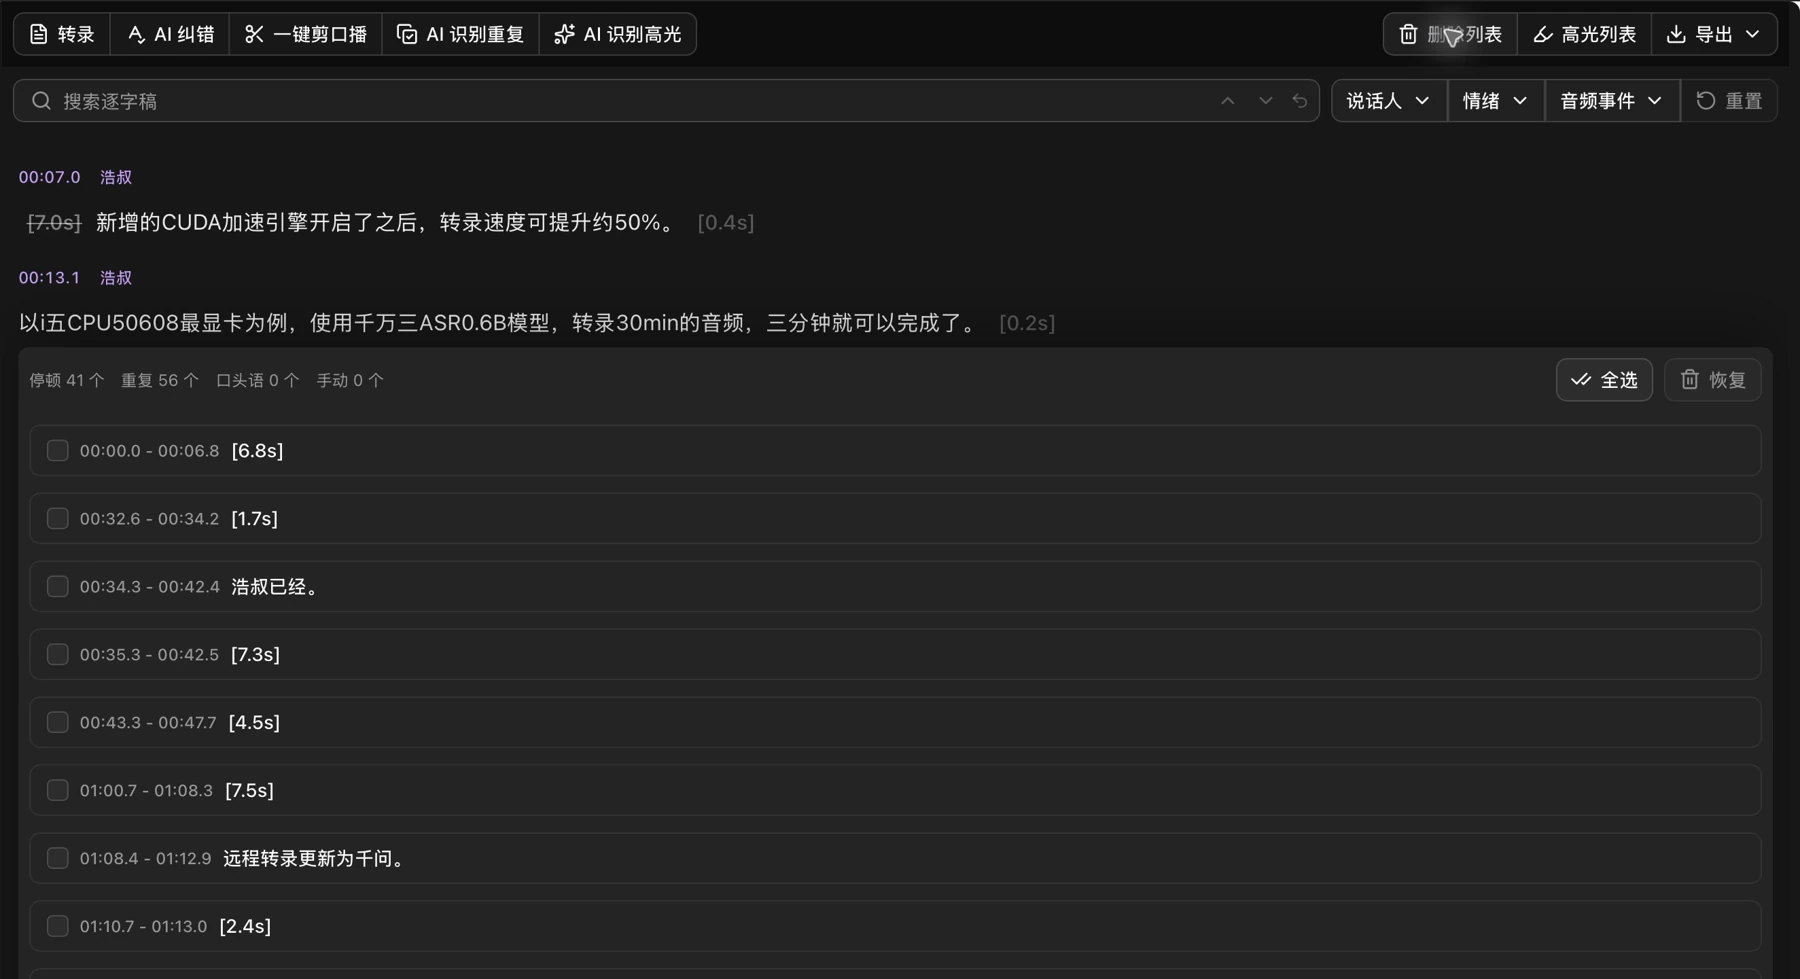Check the 01:00.7 - 01:08.3 row

pos(58,791)
